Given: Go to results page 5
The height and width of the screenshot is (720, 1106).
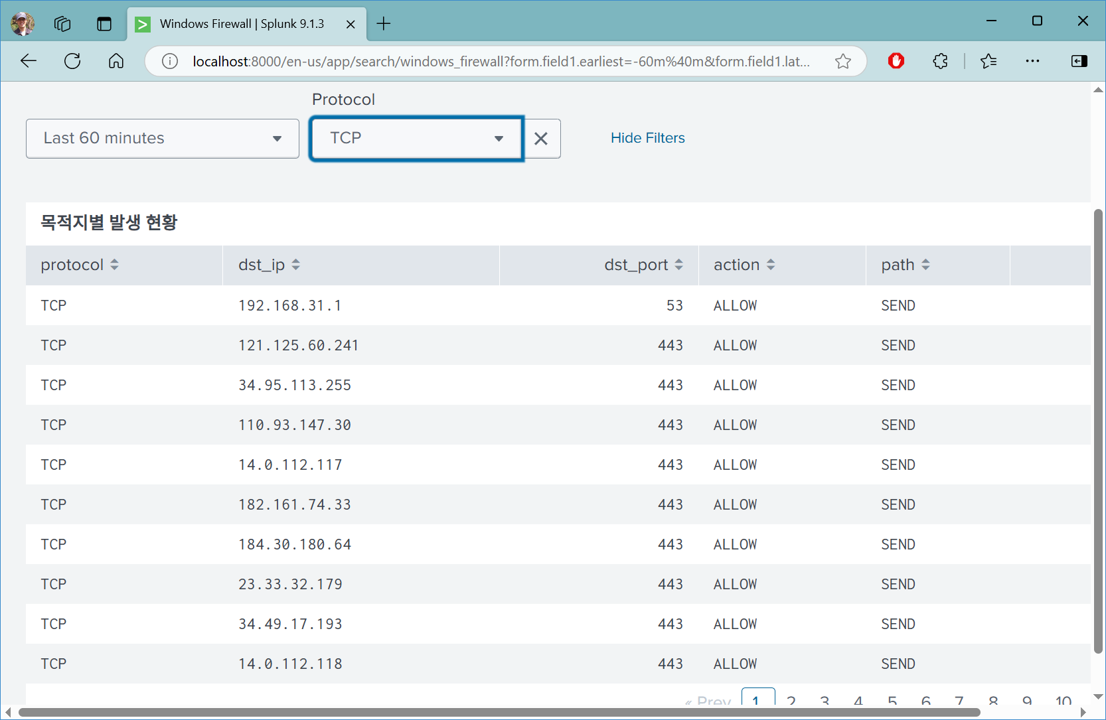Looking at the screenshot, I should click(892, 701).
